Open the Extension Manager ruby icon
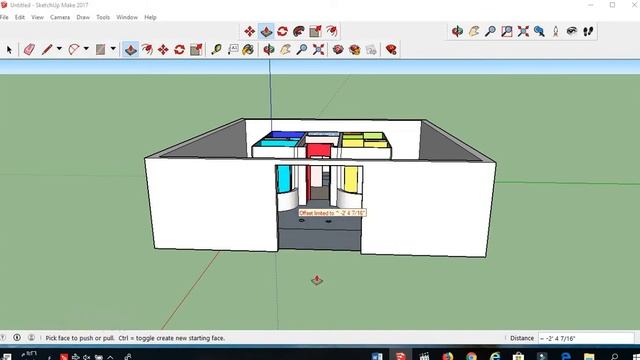 pyautogui.click(x=391, y=50)
